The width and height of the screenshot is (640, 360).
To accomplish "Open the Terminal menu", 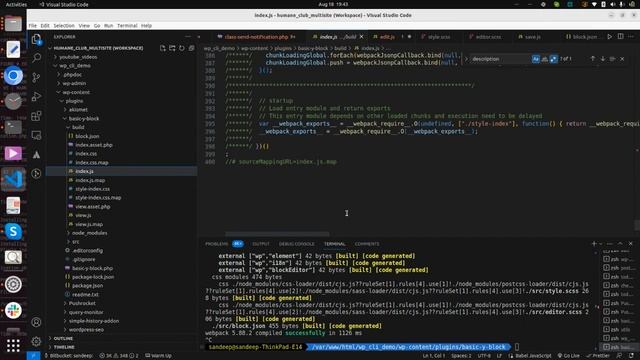I will pos(127,26).
